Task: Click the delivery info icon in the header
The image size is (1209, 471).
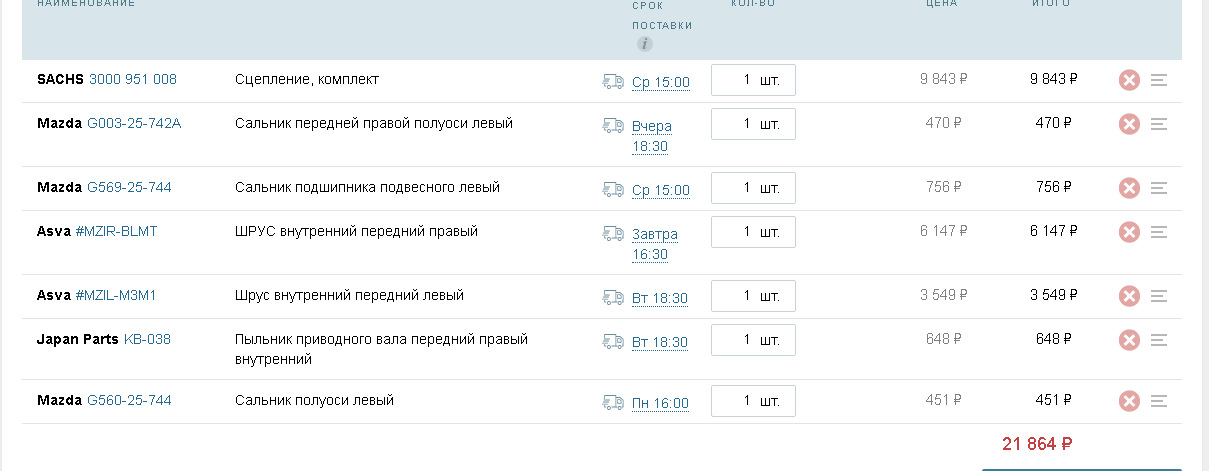Action: pyautogui.click(x=645, y=44)
